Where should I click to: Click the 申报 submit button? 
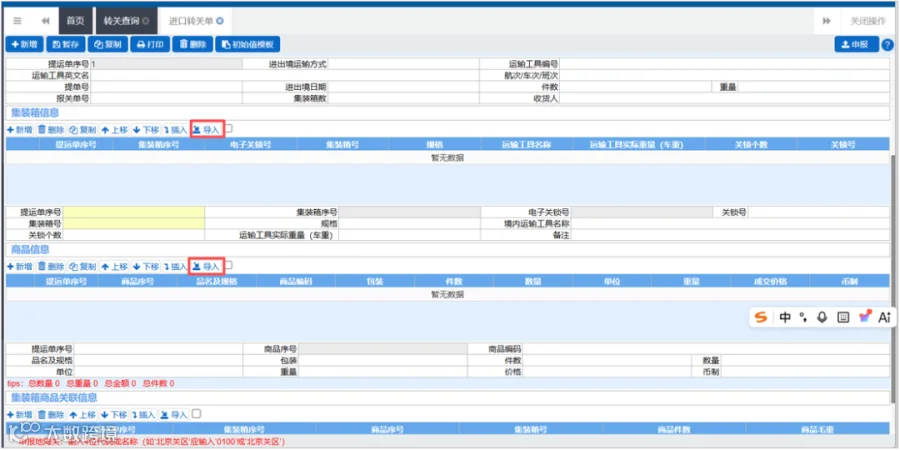856,44
